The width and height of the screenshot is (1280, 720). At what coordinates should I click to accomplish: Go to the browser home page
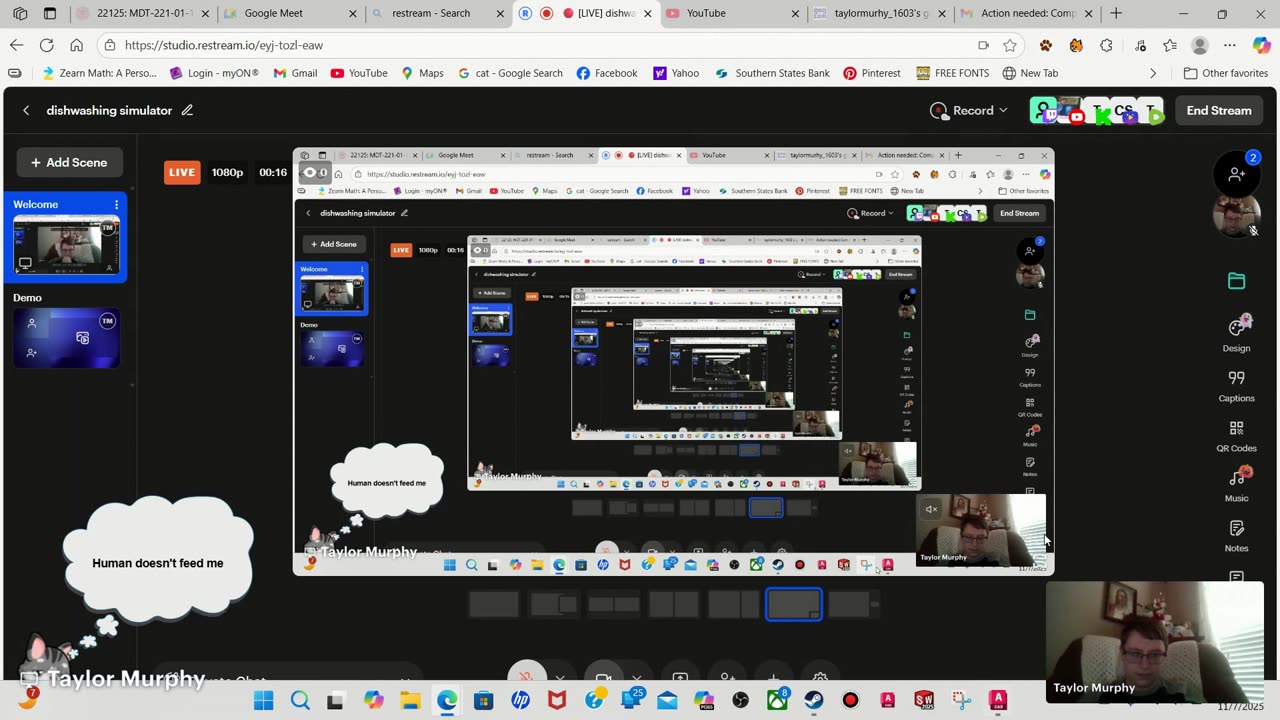pos(76,45)
